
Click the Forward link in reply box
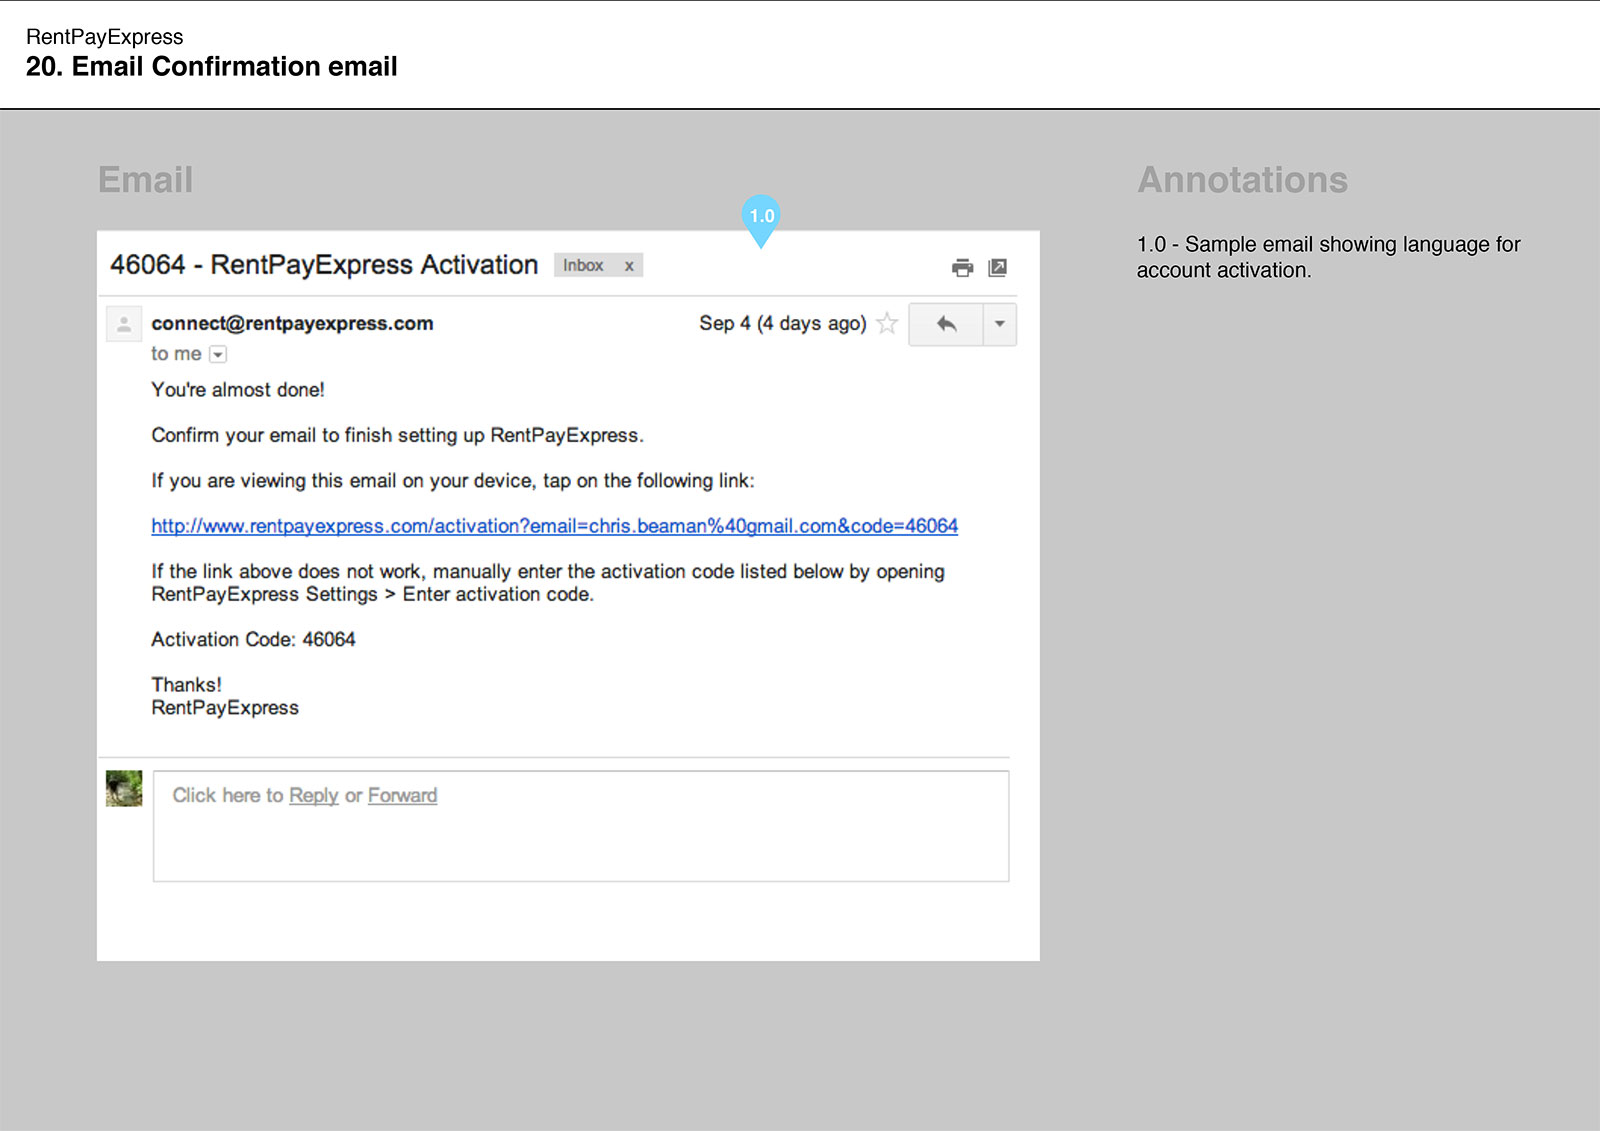coord(402,795)
